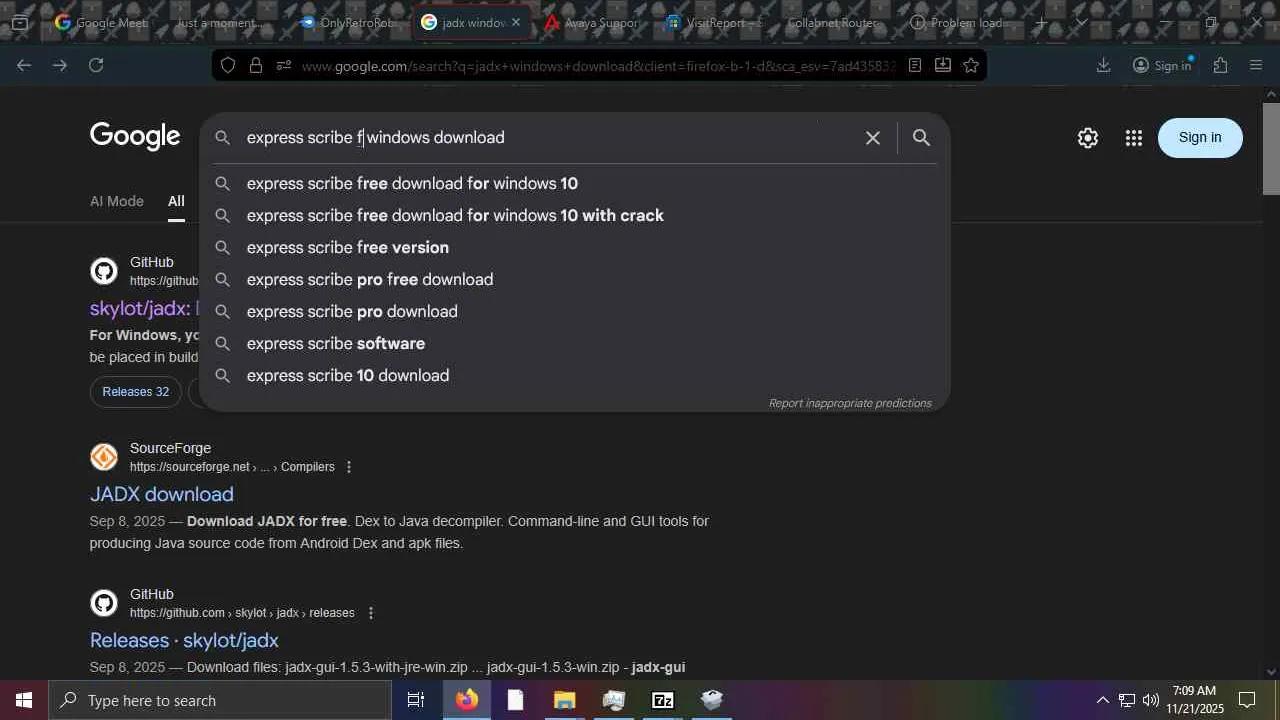Viewport: 1280px width, 720px height.
Task: Open the Google apps grid
Action: (1133, 138)
